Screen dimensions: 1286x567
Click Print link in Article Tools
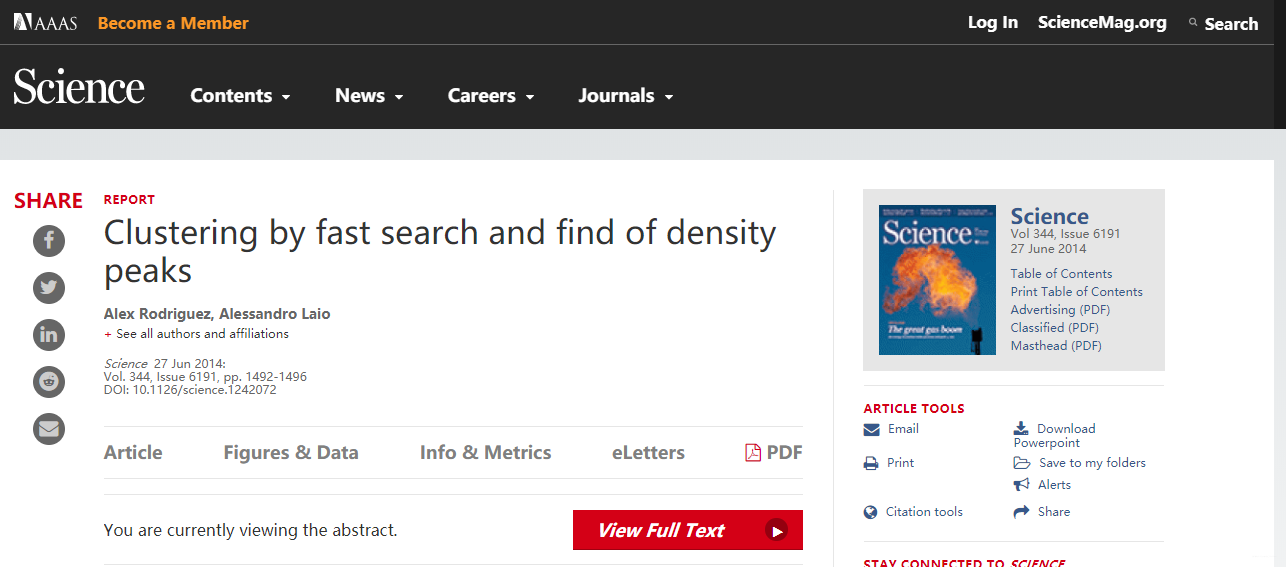click(900, 463)
